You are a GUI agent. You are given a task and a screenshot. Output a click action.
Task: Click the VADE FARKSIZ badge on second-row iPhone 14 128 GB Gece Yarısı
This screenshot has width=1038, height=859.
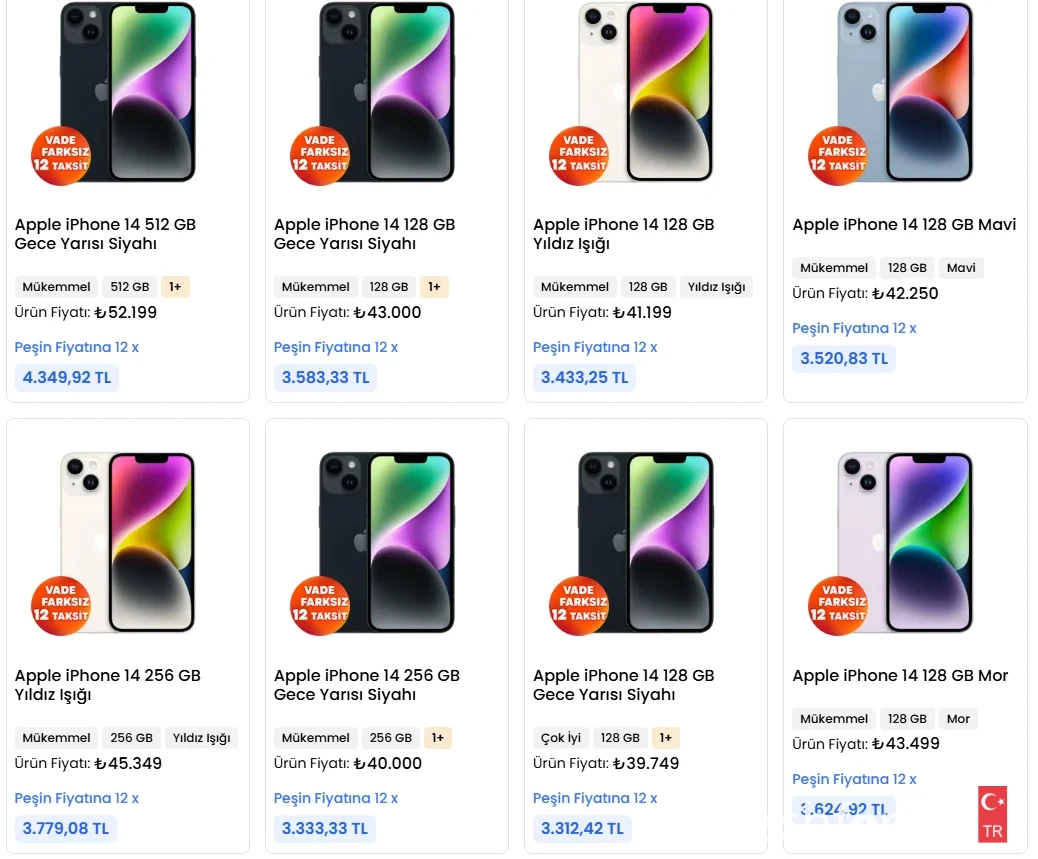click(x=579, y=605)
